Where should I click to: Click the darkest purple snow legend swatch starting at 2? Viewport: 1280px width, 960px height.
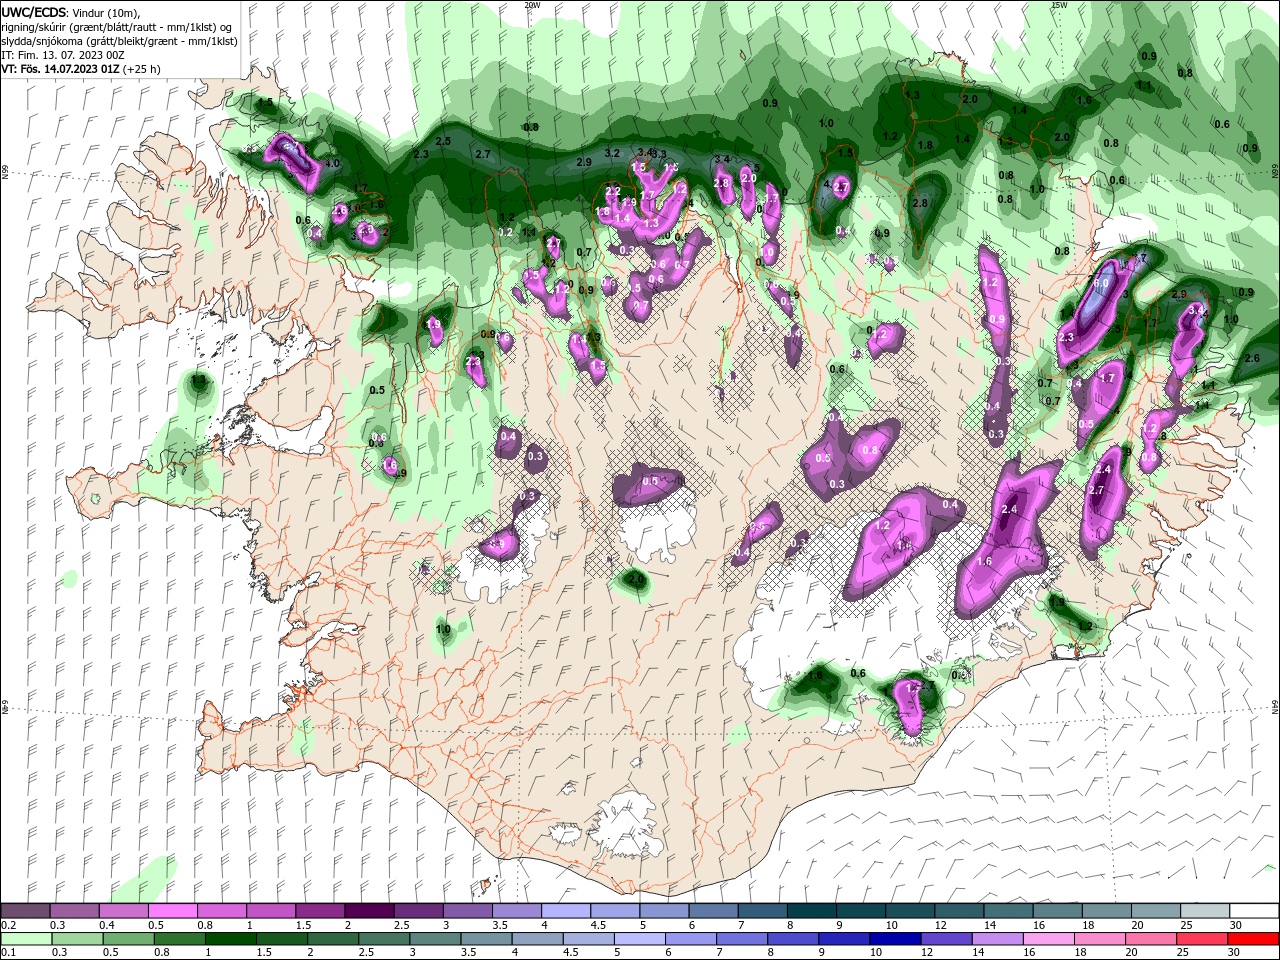369,911
